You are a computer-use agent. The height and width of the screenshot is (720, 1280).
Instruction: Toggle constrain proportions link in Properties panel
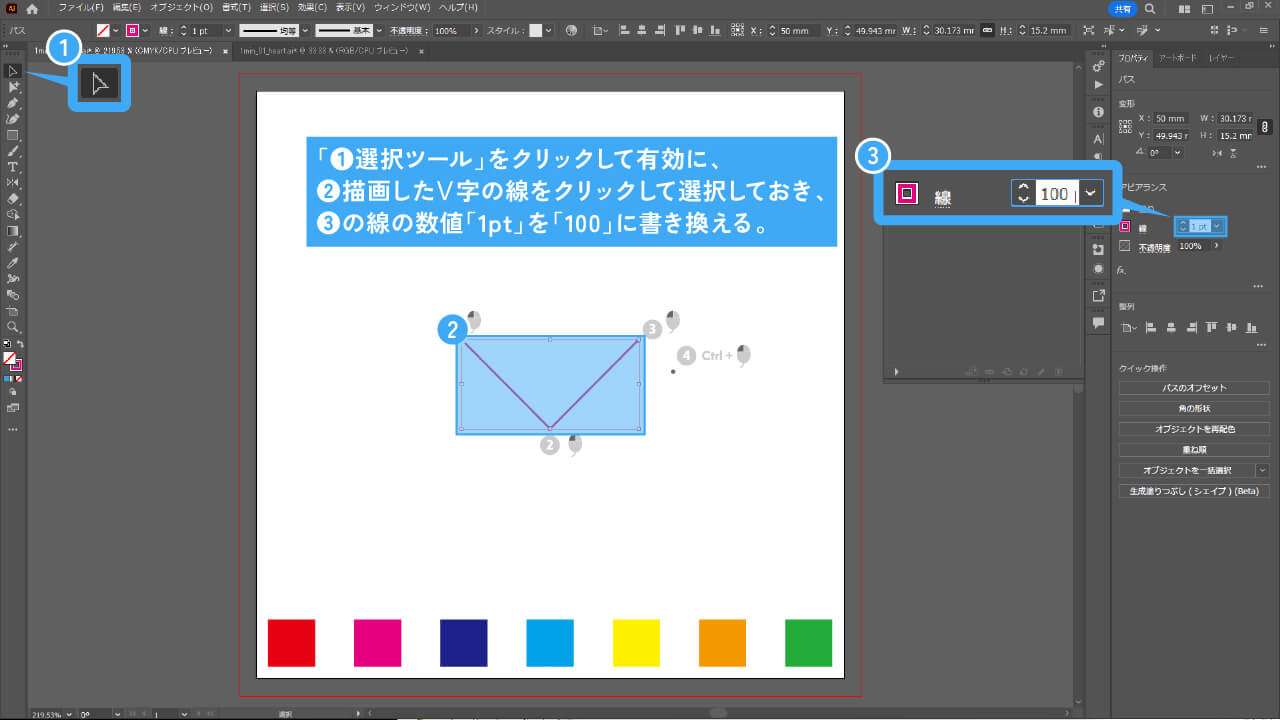(1265, 126)
